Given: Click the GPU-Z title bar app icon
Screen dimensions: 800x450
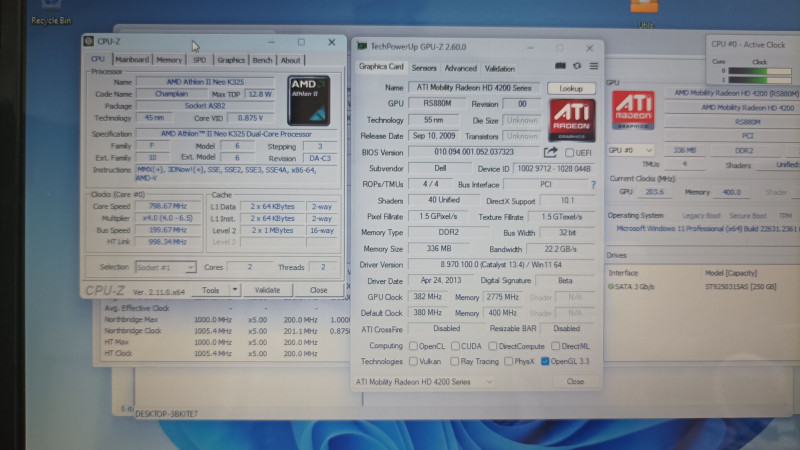Looking at the screenshot, I should (362, 46).
